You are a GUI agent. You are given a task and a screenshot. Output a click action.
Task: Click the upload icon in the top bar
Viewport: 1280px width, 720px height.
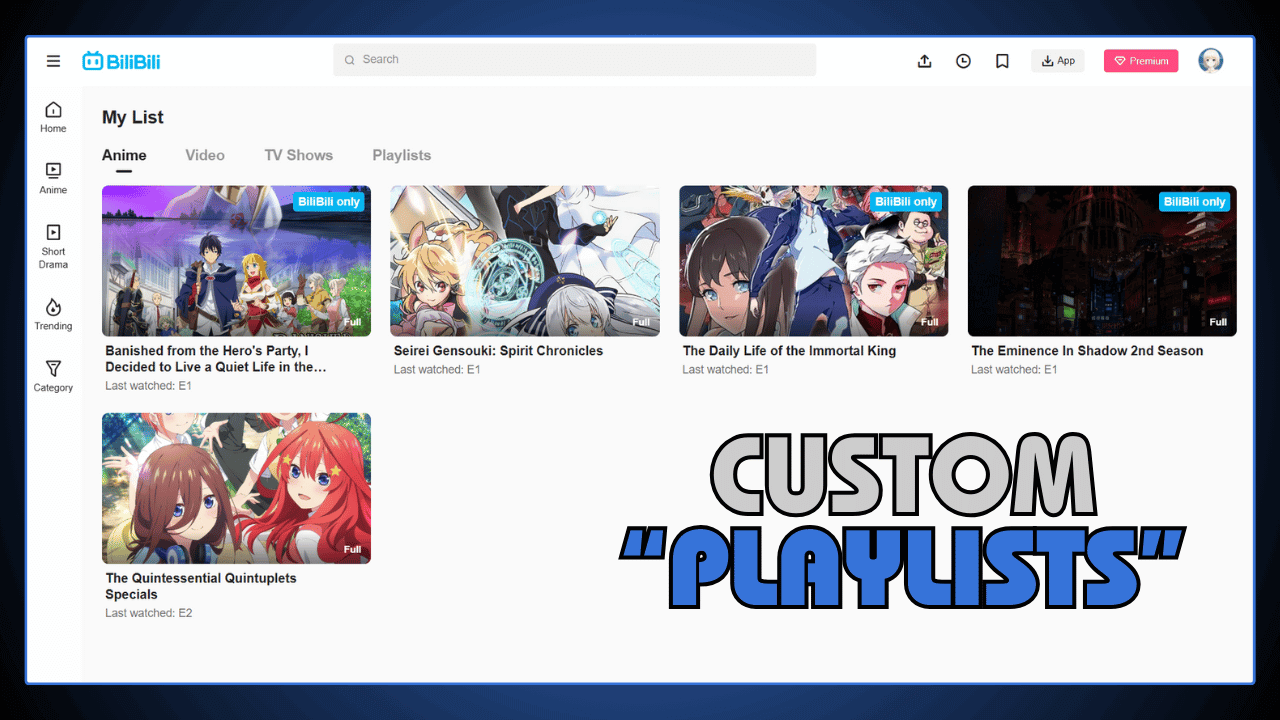pyautogui.click(x=924, y=60)
